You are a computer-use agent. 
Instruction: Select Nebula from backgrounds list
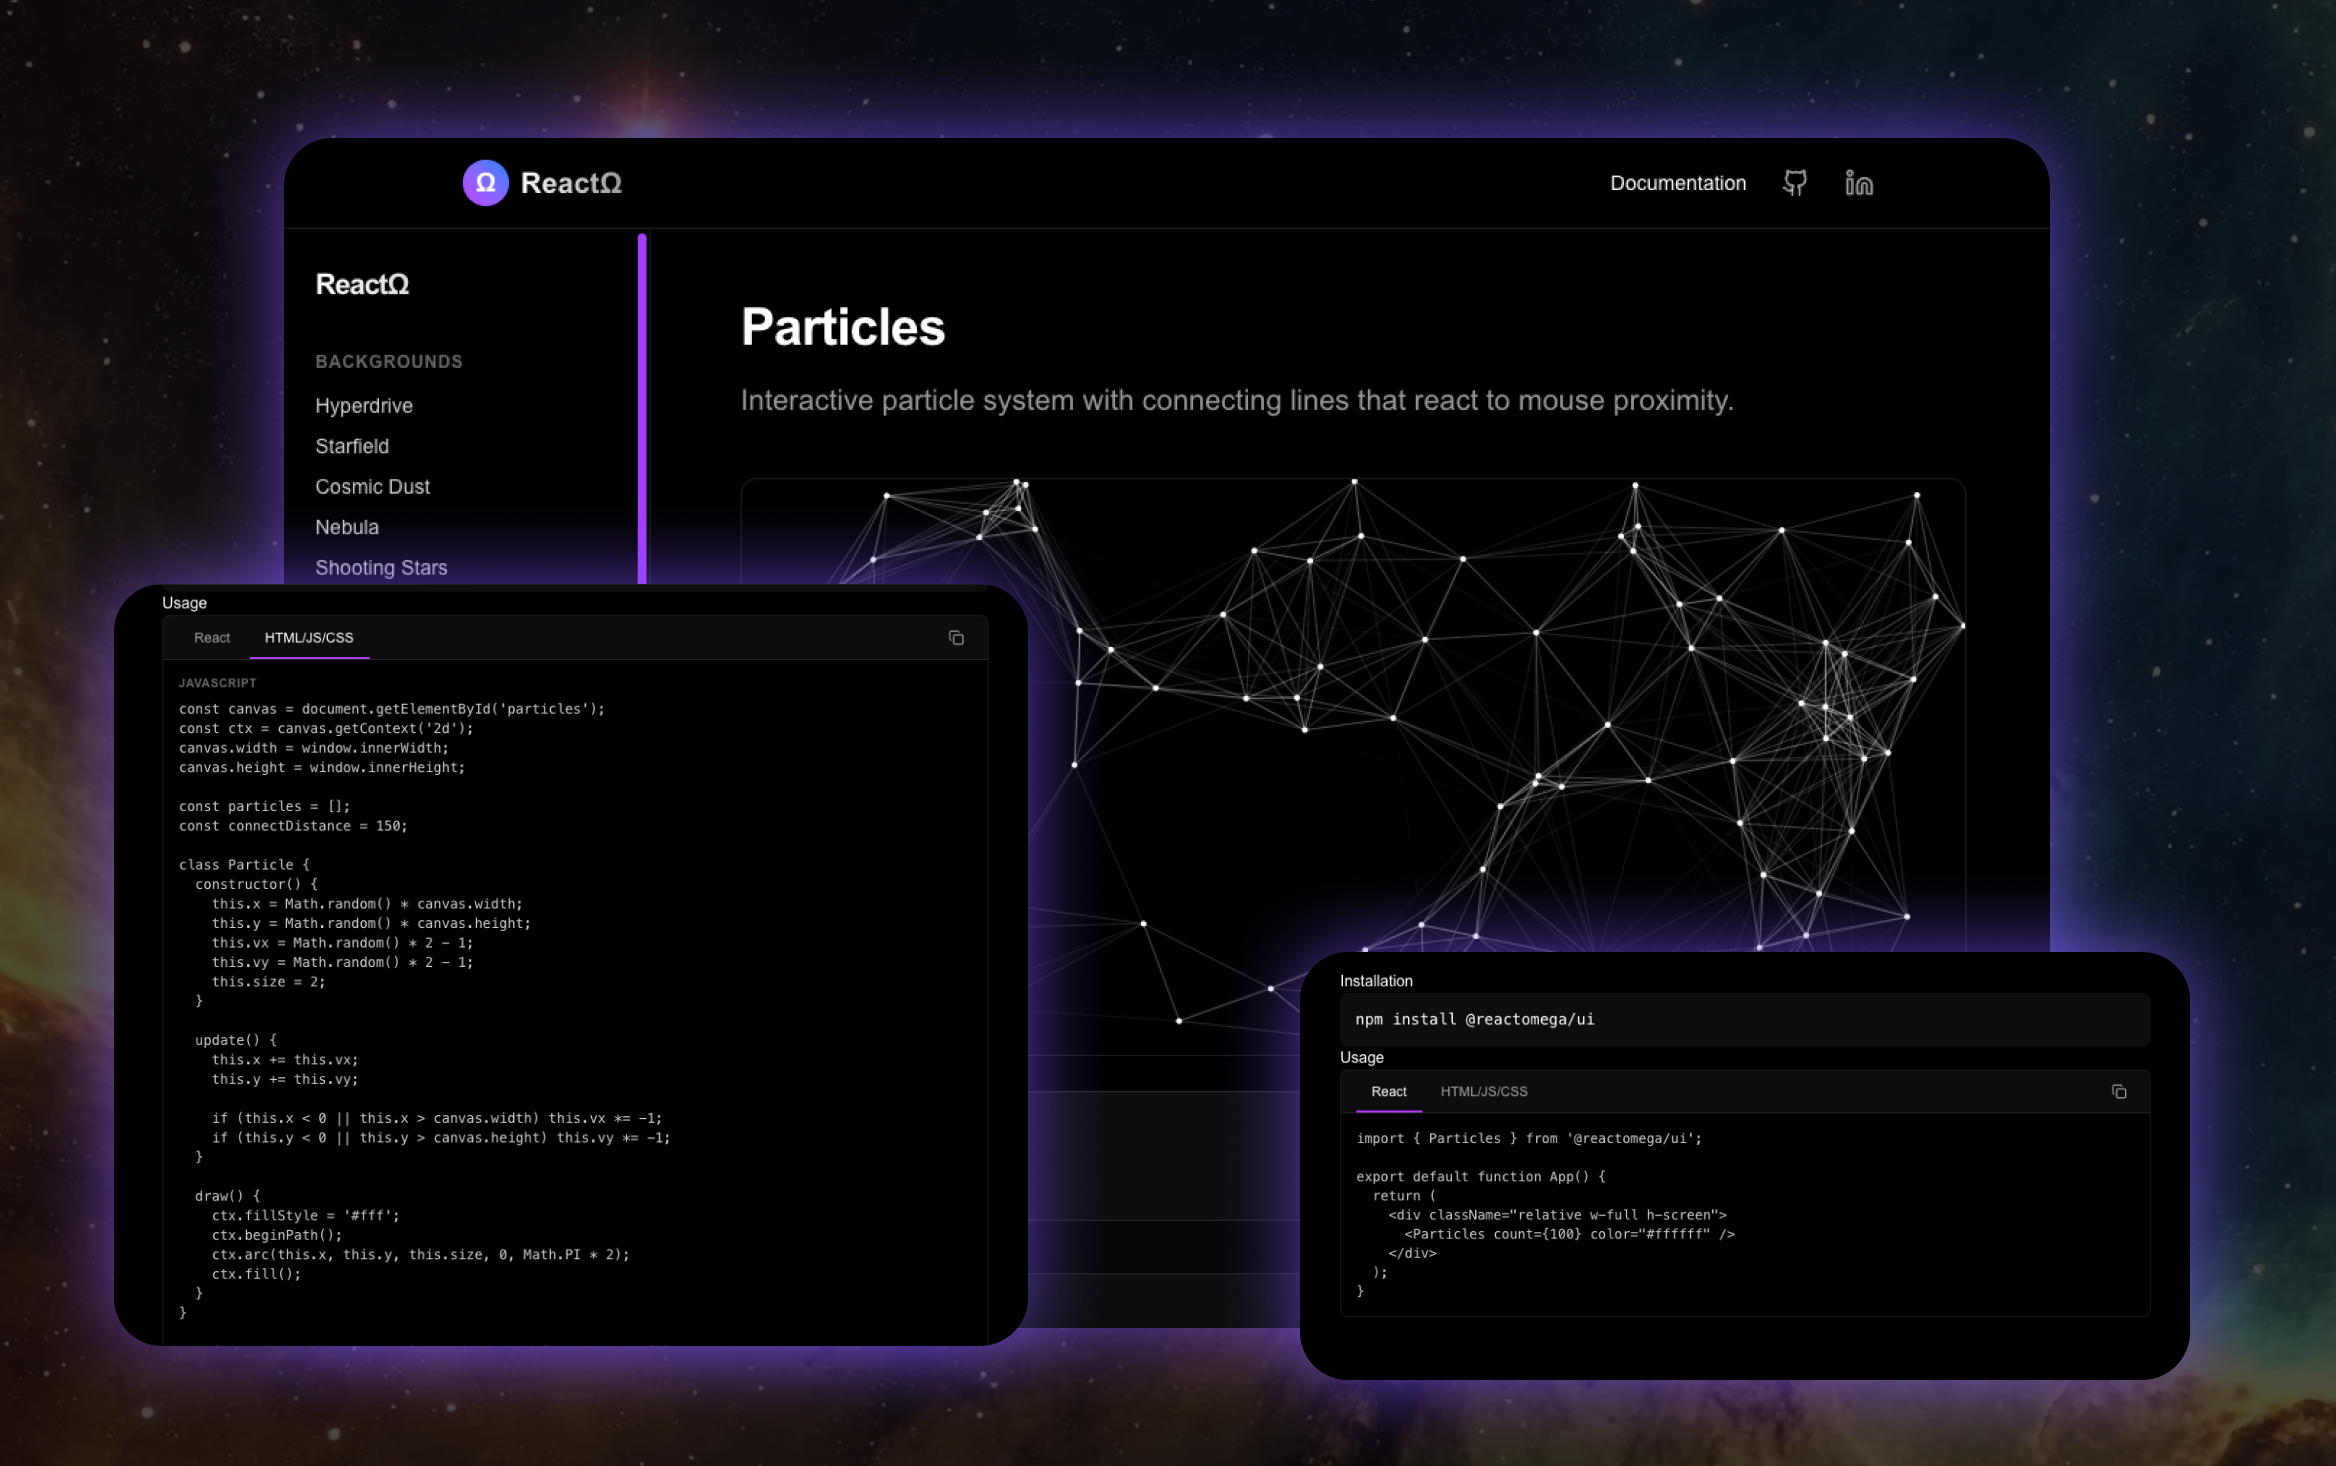point(347,527)
